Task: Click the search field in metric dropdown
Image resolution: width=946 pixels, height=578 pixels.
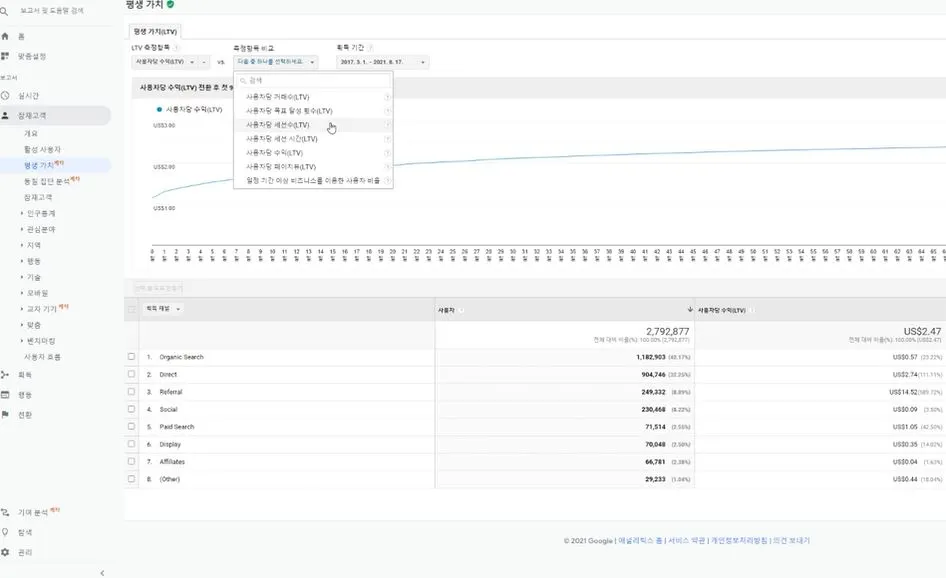Action: click(x=313, y=80)
